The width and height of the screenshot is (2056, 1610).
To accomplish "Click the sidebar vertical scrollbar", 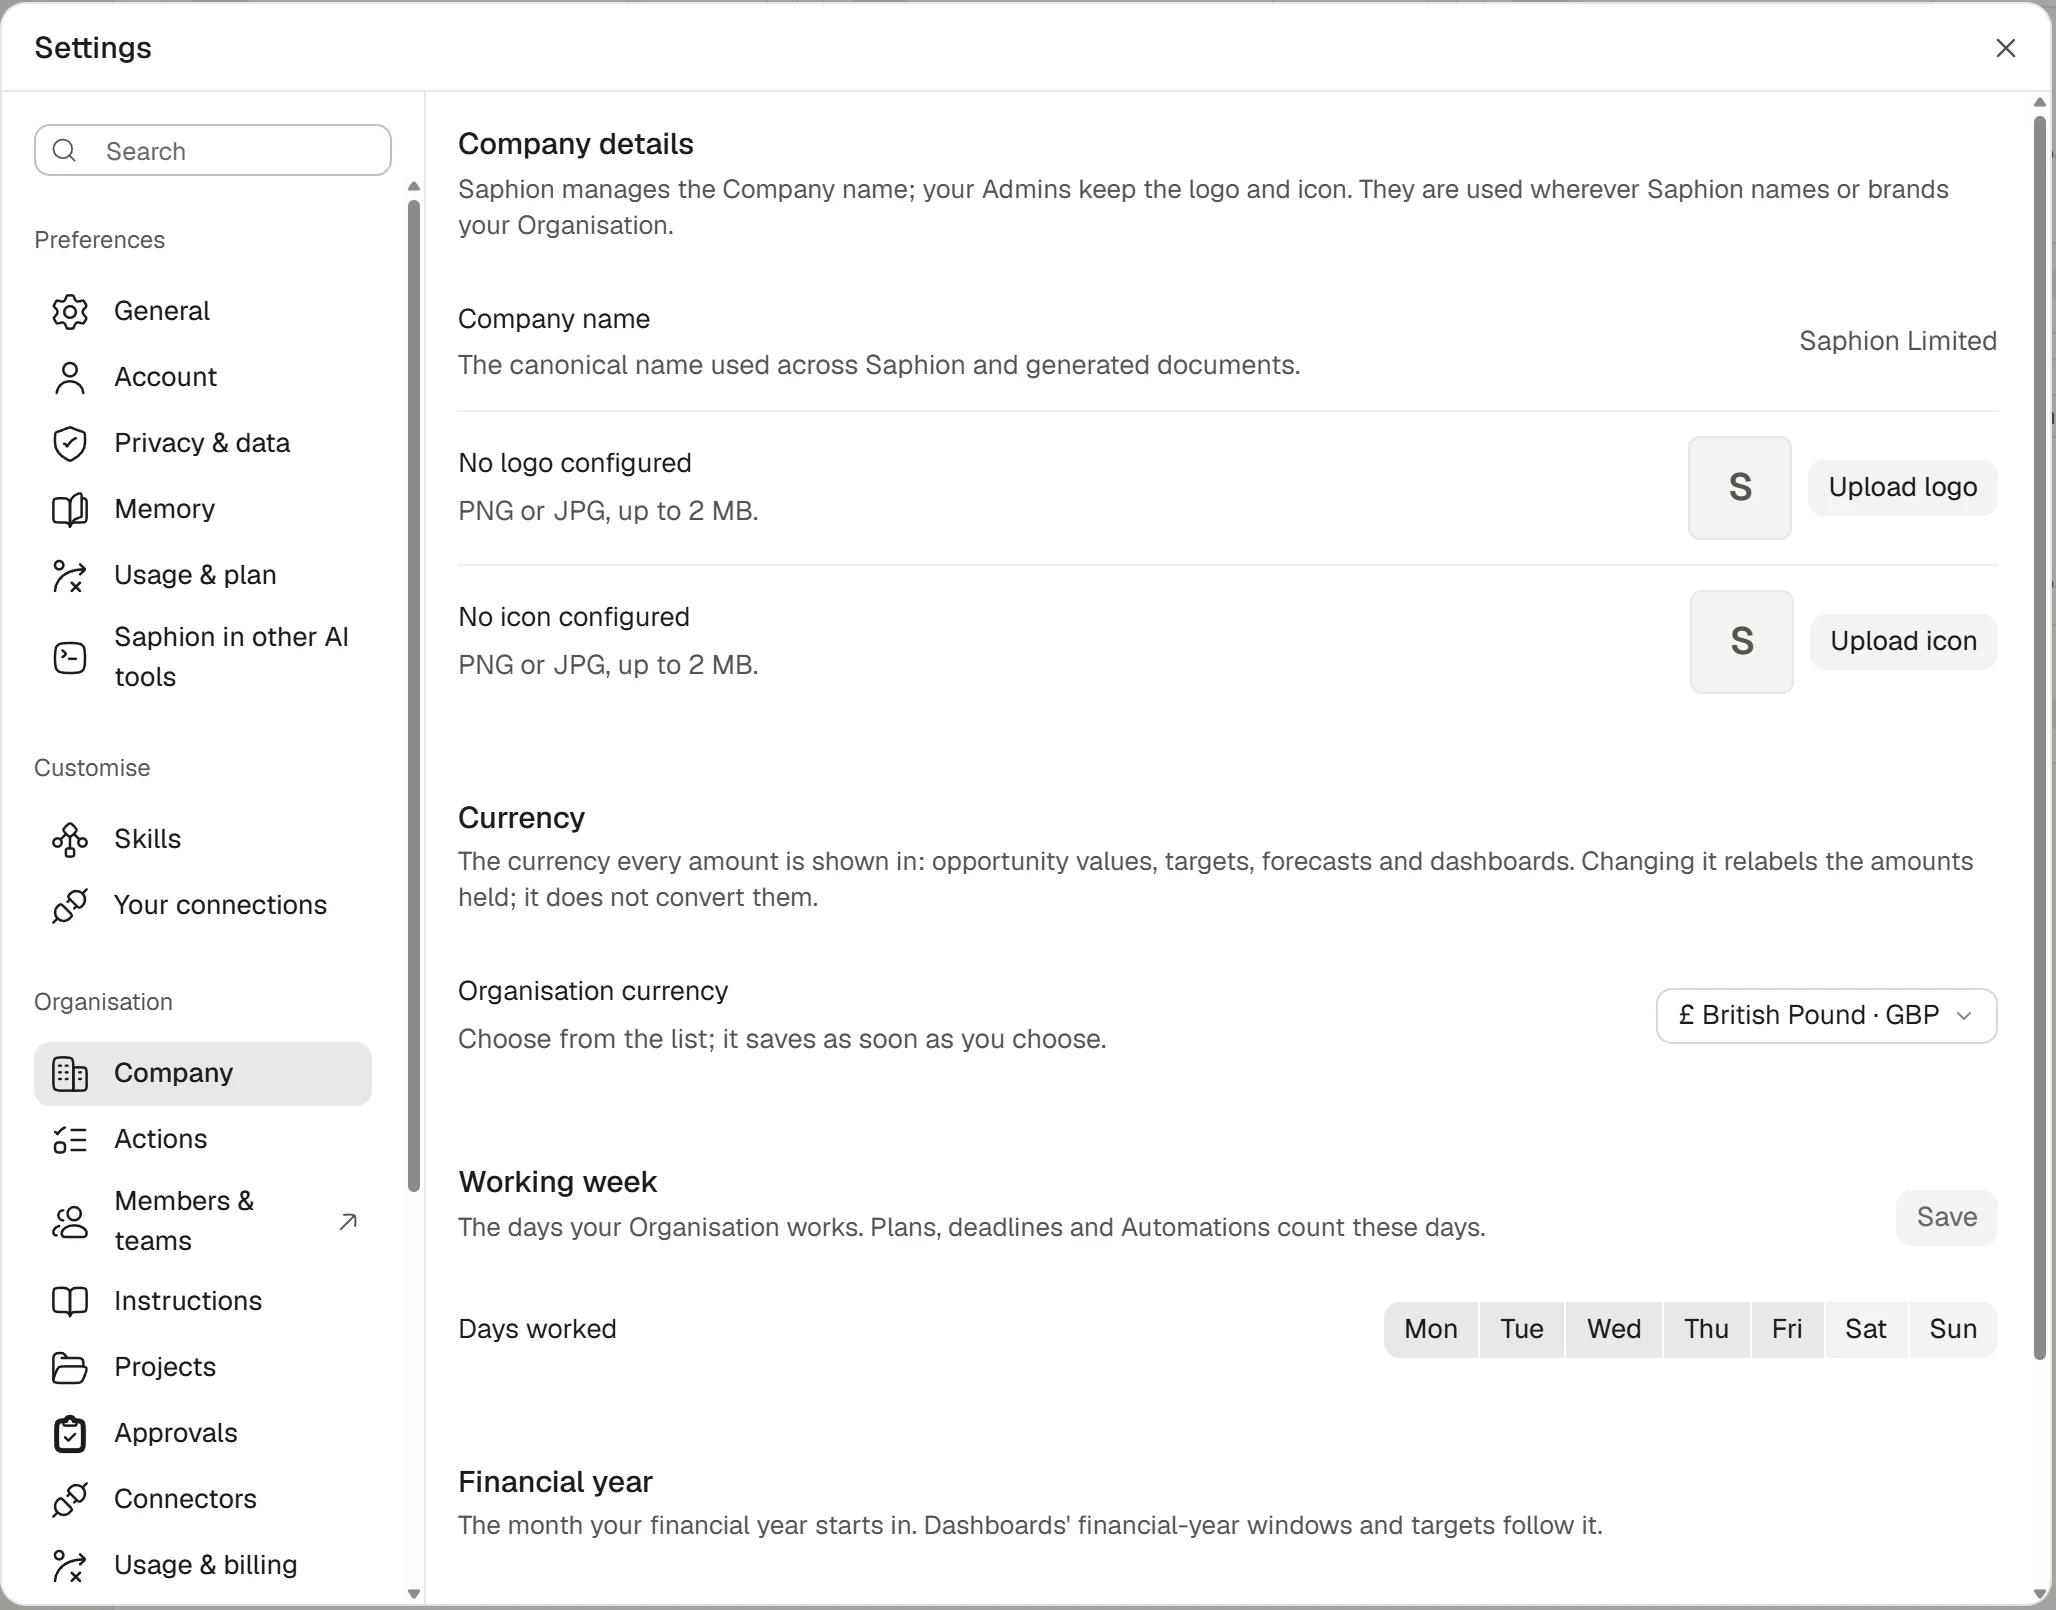I will [x=414, y=696].
